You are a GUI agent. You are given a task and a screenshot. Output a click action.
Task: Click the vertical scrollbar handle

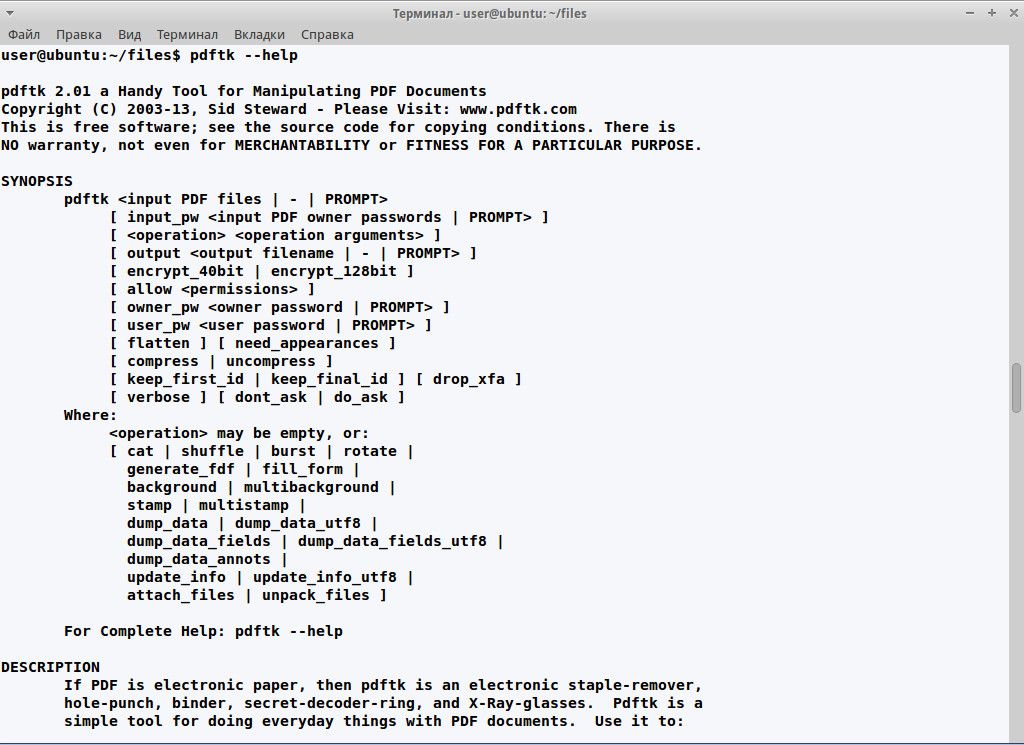point(1016,388)
